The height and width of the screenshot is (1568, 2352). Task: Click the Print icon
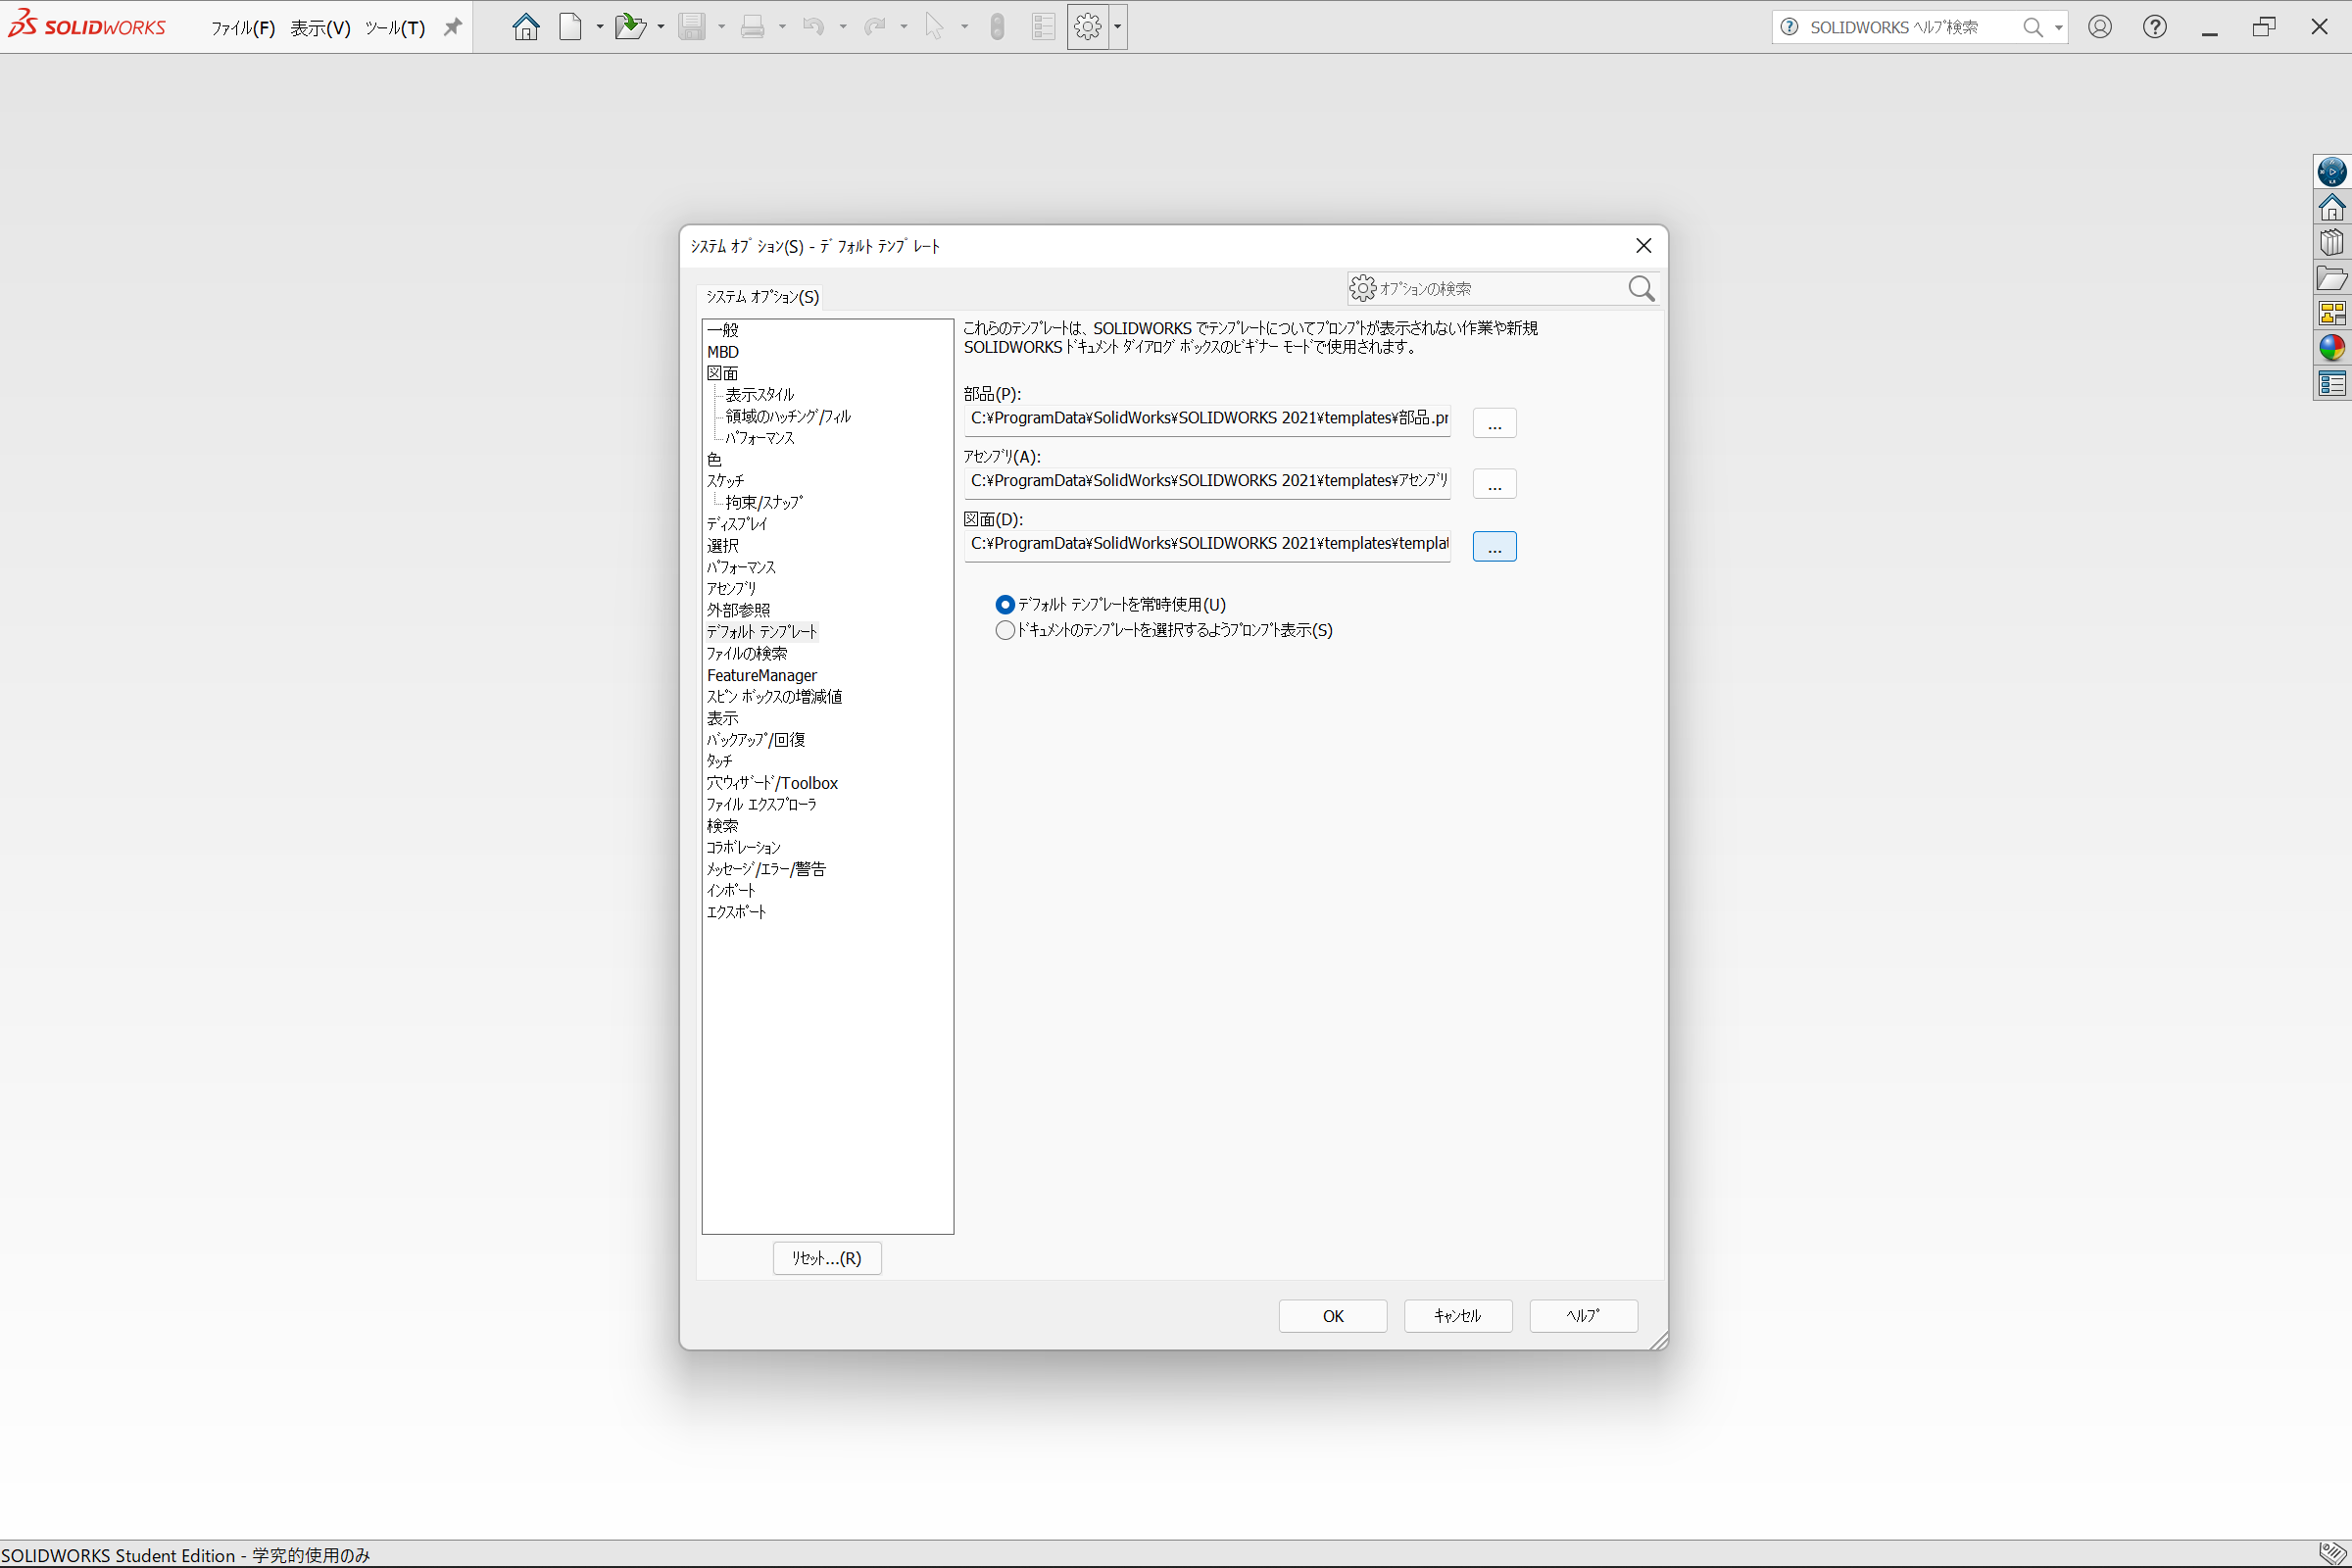tap(753, 27)
